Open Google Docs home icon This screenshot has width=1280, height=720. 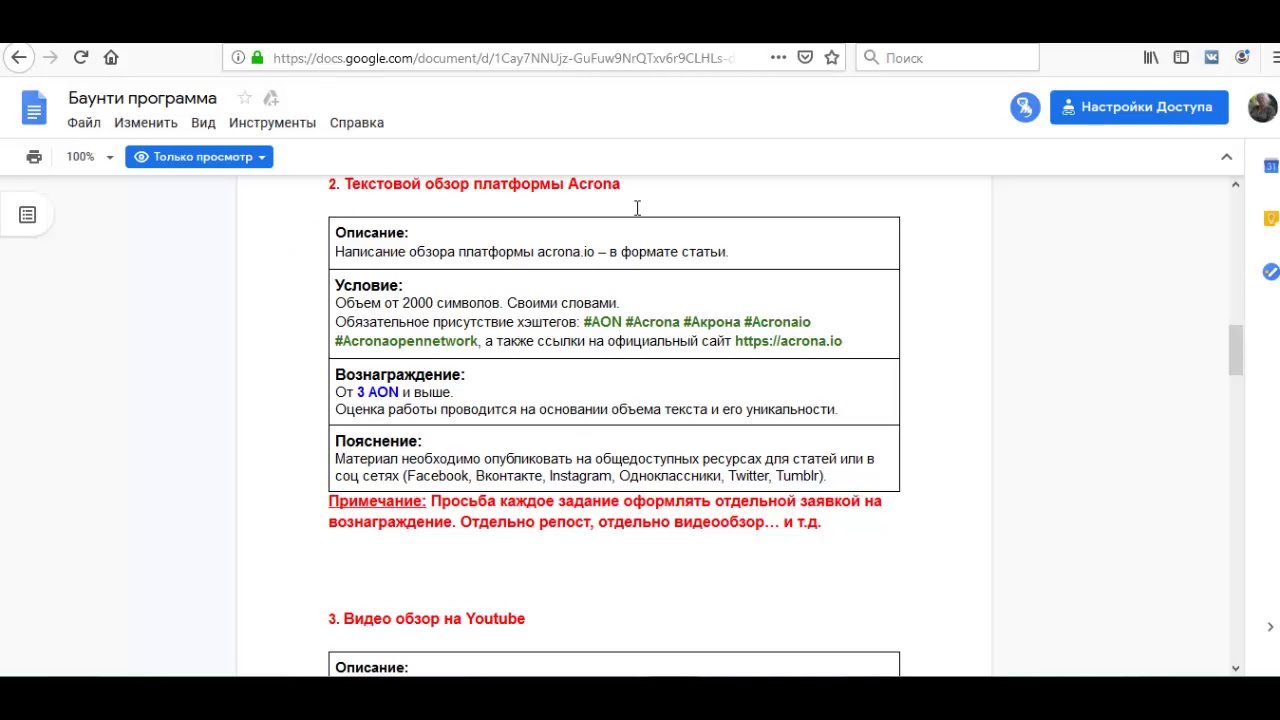[x=34, y=108]
